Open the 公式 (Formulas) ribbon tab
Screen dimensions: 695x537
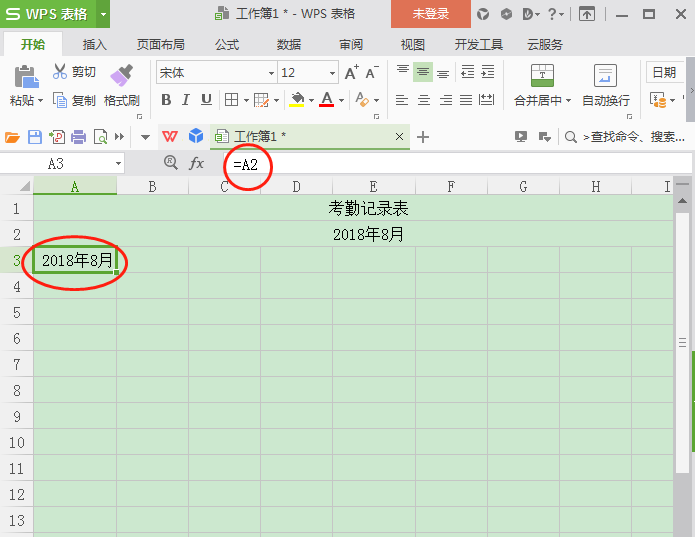(x=227, y=45)
